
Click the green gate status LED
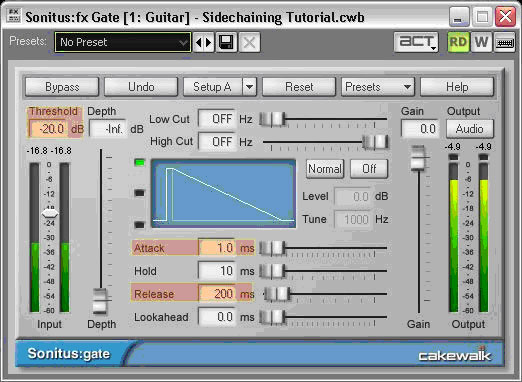140,163
